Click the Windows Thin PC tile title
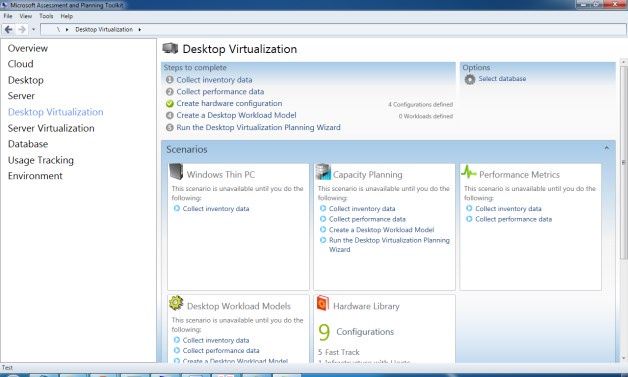Screen dimensions: 628x377 [221, 175]
